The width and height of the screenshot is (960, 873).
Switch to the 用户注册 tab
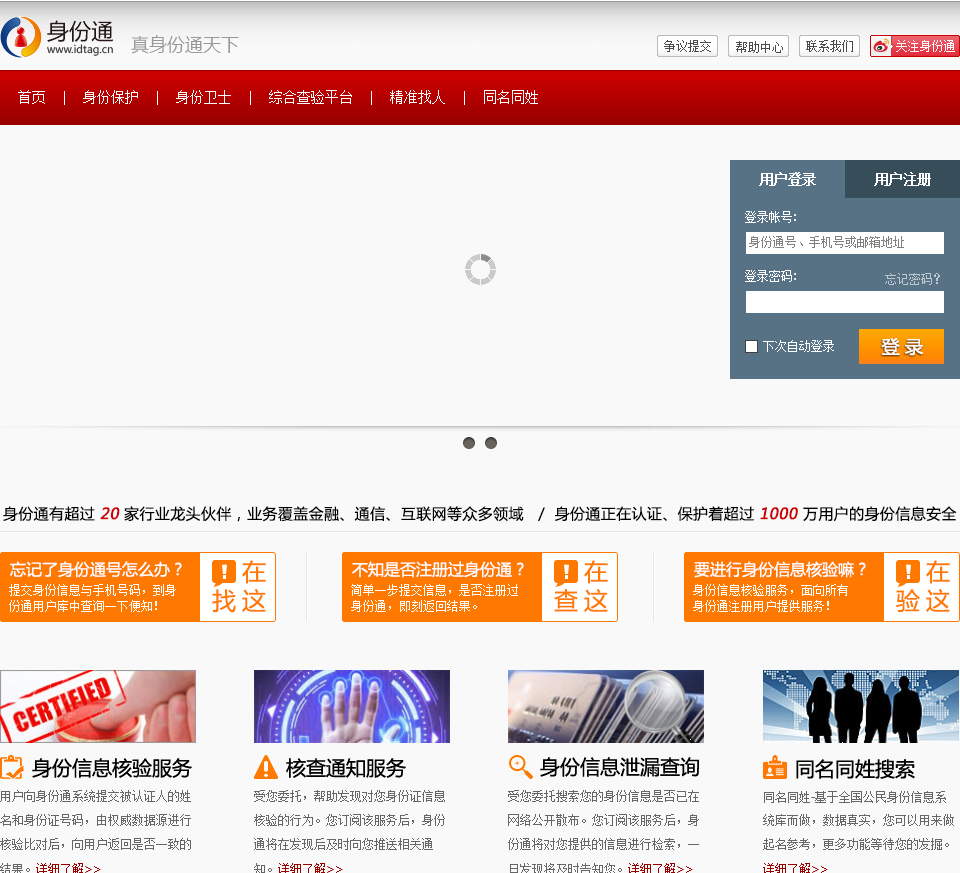pyautogui.click(x=902, y=179)
